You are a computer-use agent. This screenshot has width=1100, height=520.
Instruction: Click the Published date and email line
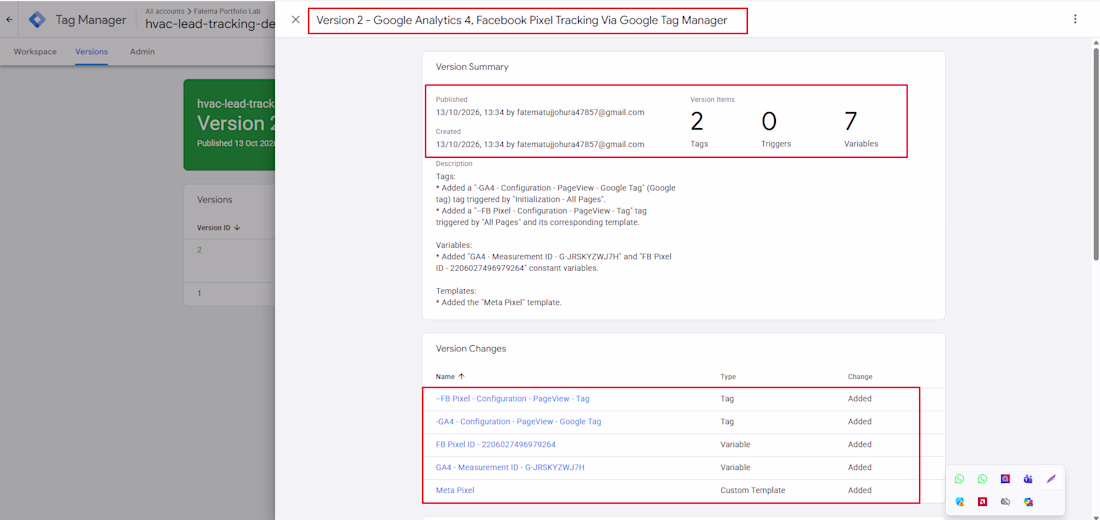[x=539, y=112]
